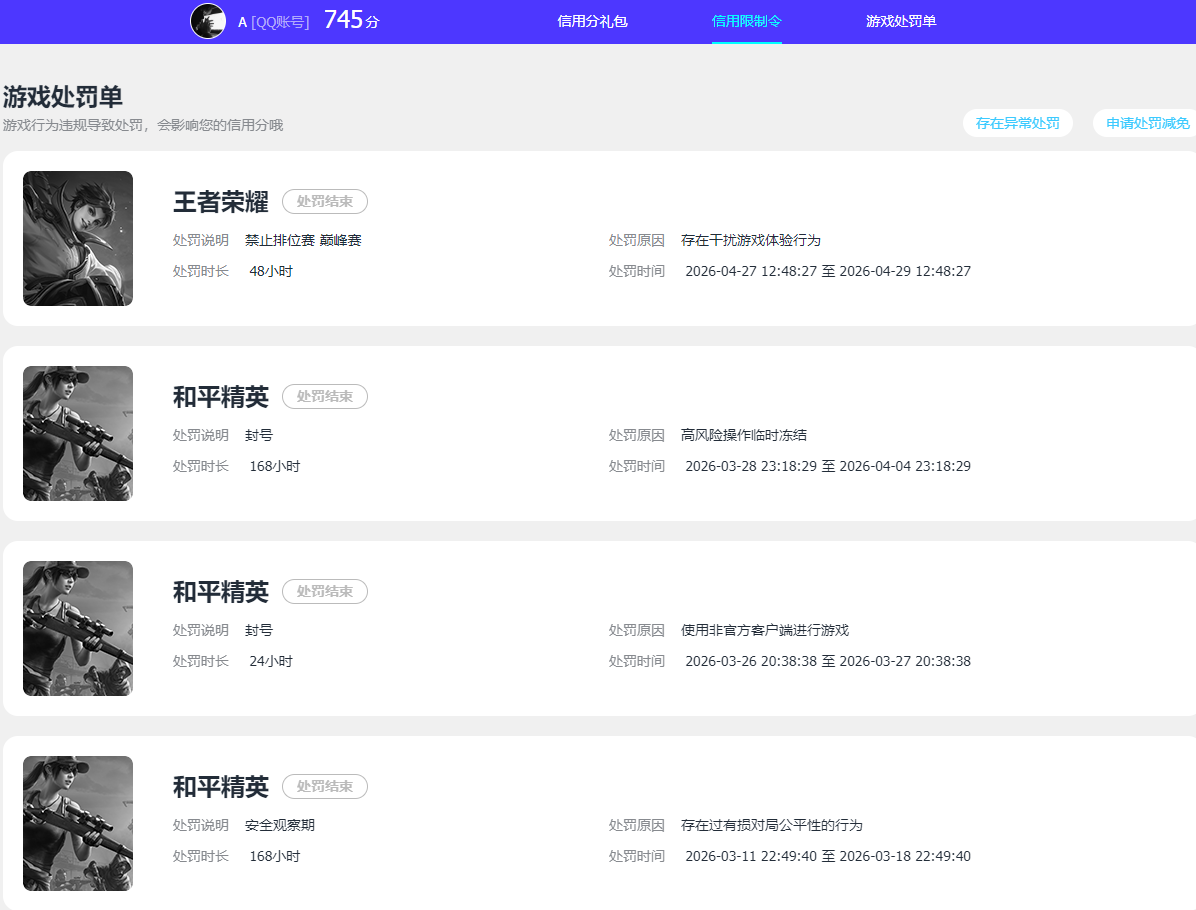Click 处罚结束 badge on 使用非官方客户端 card
The height and width of the screenshot is (910, 1196).
(x=325, y=591)
